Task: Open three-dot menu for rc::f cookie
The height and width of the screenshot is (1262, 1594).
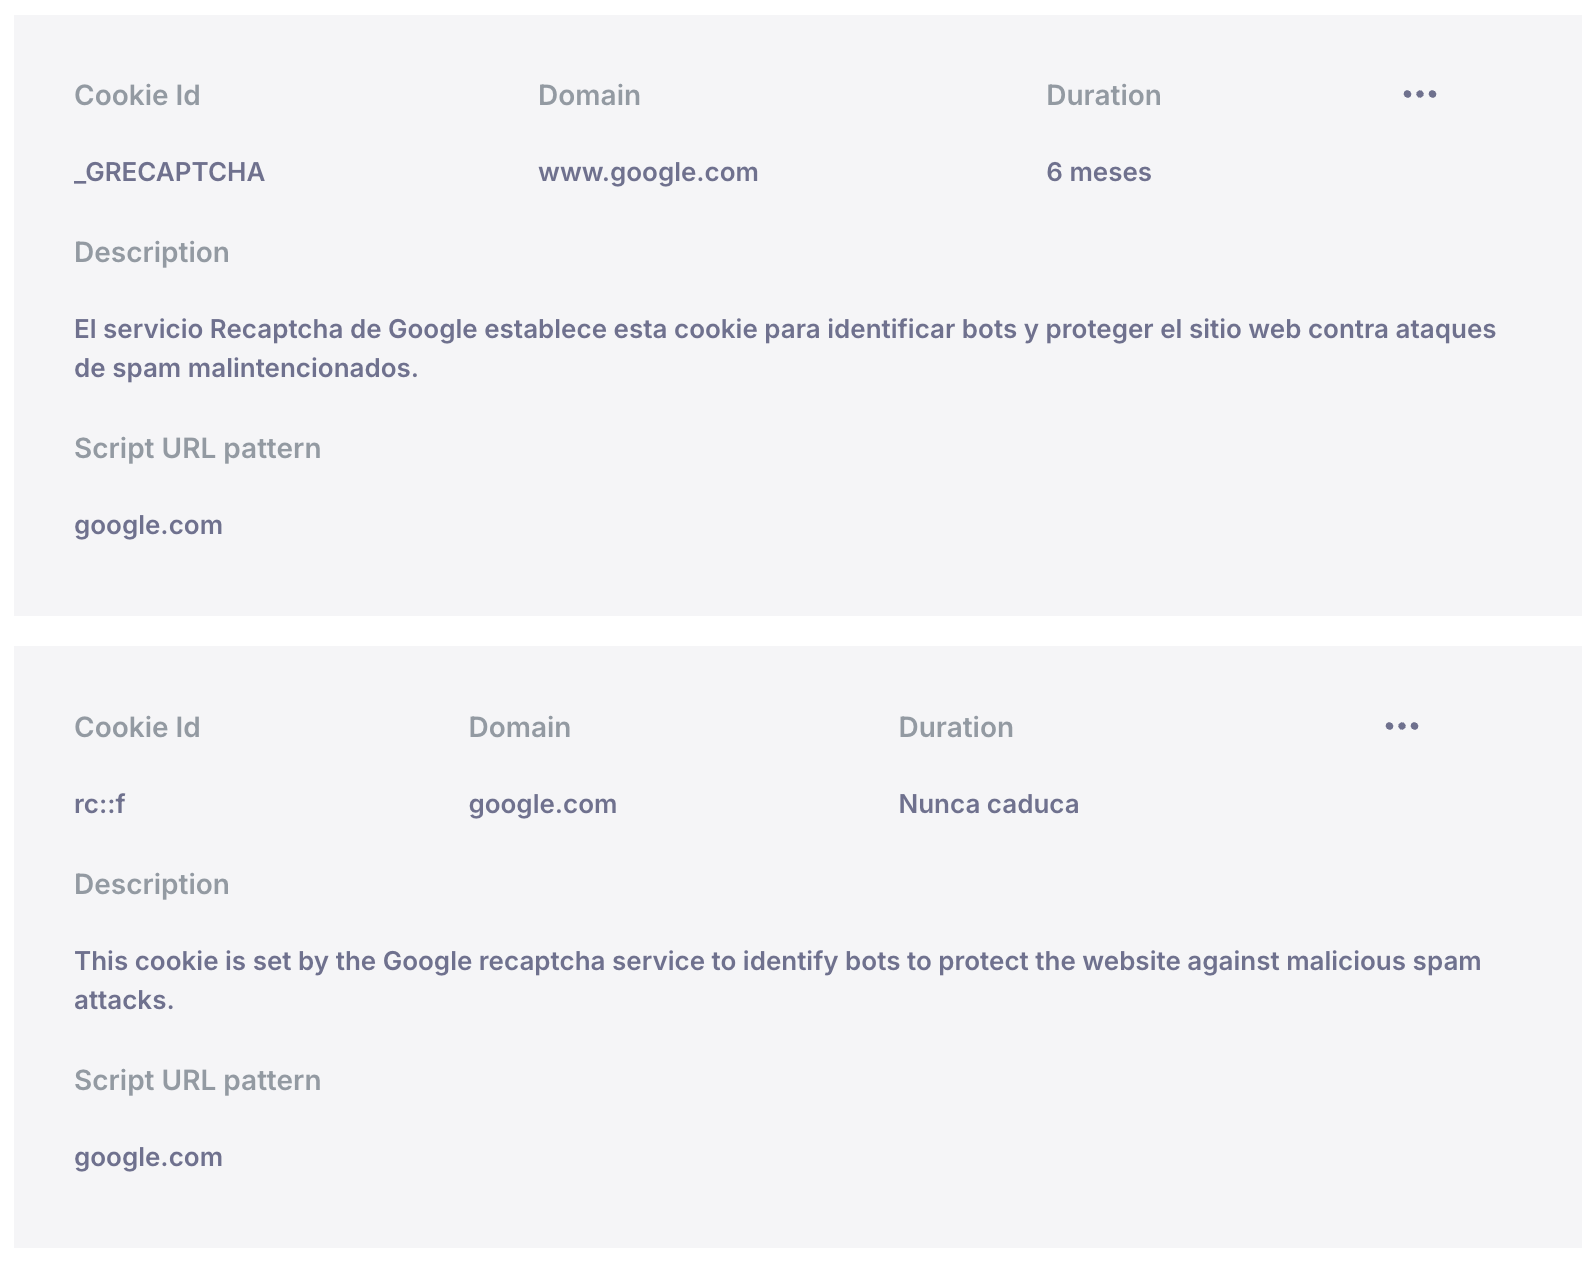Action: [x=1401, y=726]
